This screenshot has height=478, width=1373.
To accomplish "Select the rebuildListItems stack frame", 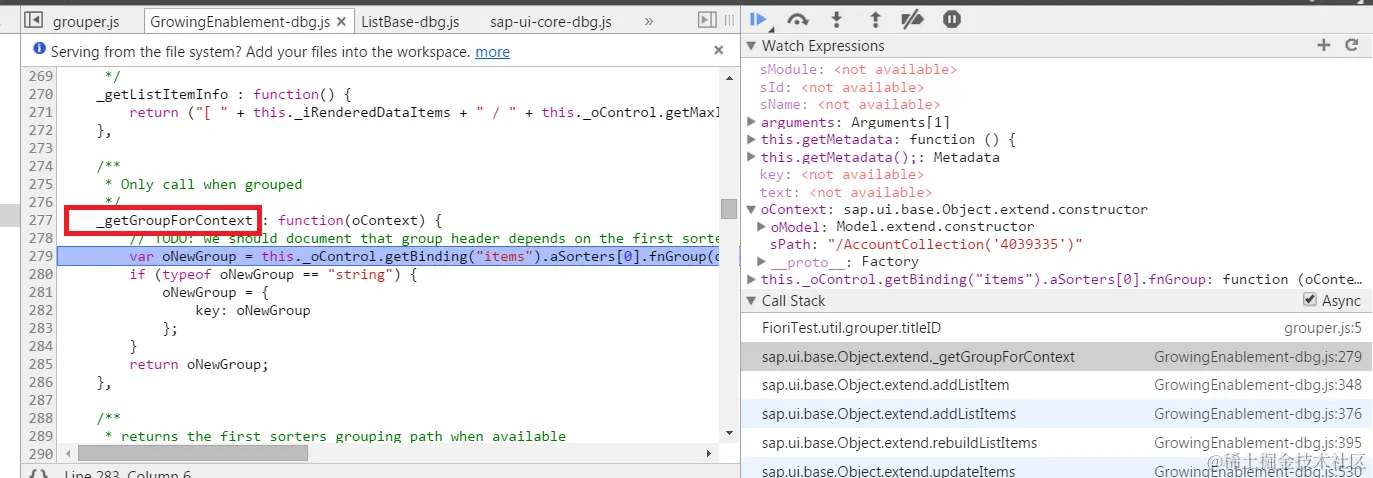I will coord(1057,443).
